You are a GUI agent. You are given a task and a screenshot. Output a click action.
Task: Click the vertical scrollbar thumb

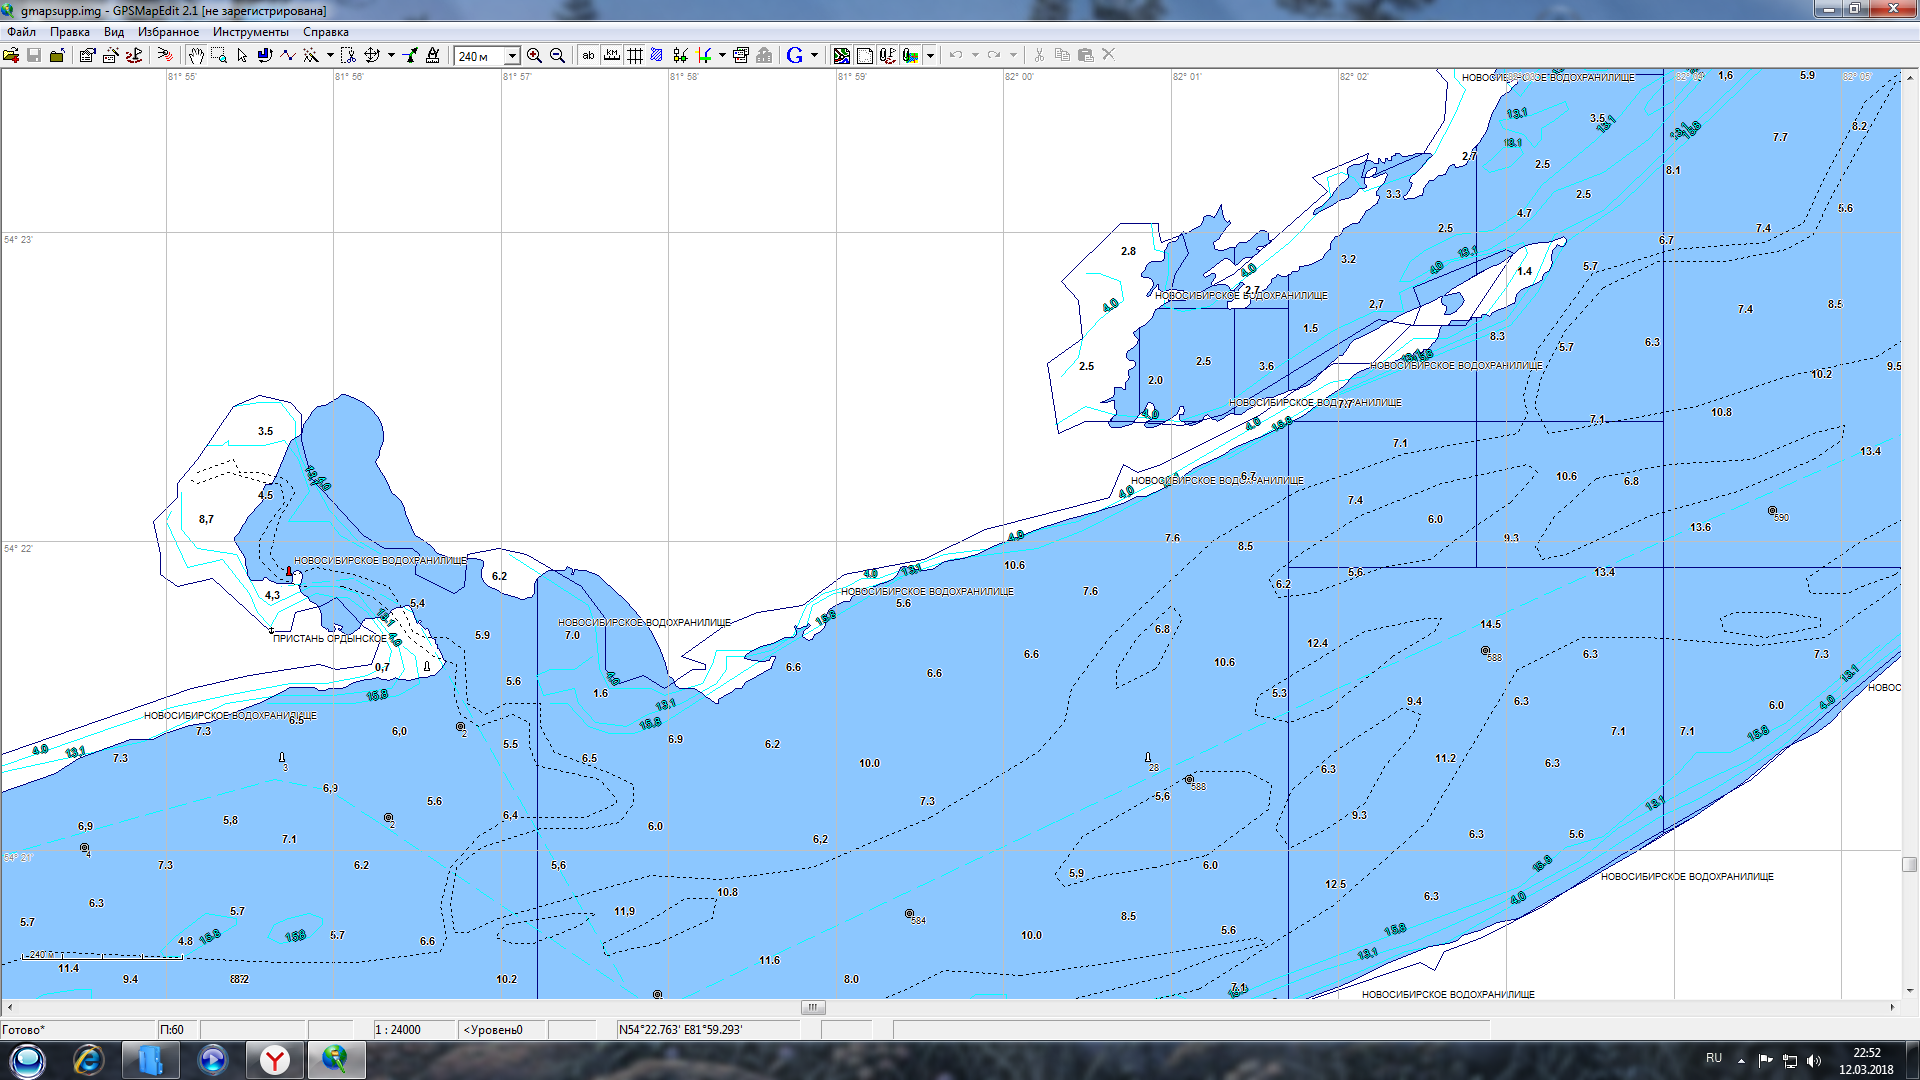[1910, 864]
